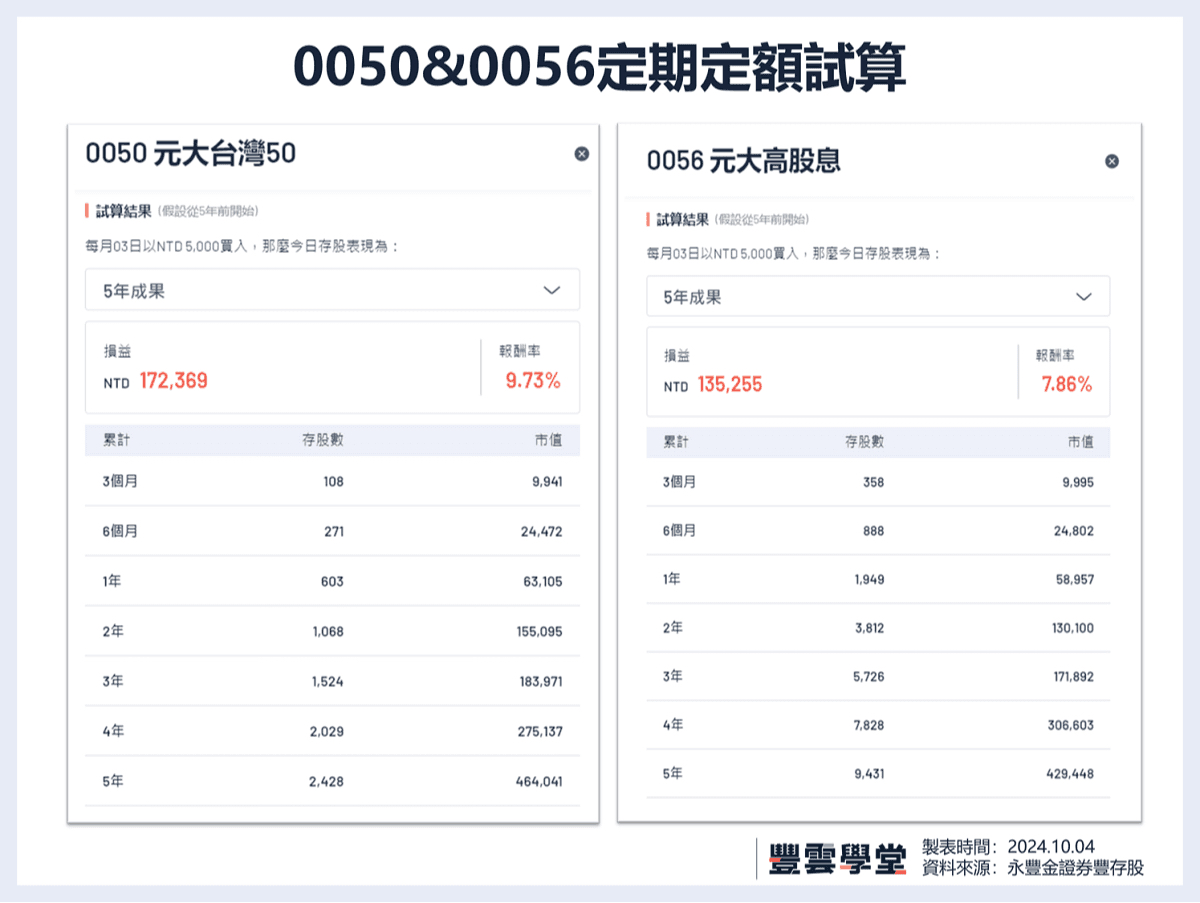Click share count 5,726 in 0056 table
Screen dimensions: 1200x903
pyautogui.click(x=868, y=676)
